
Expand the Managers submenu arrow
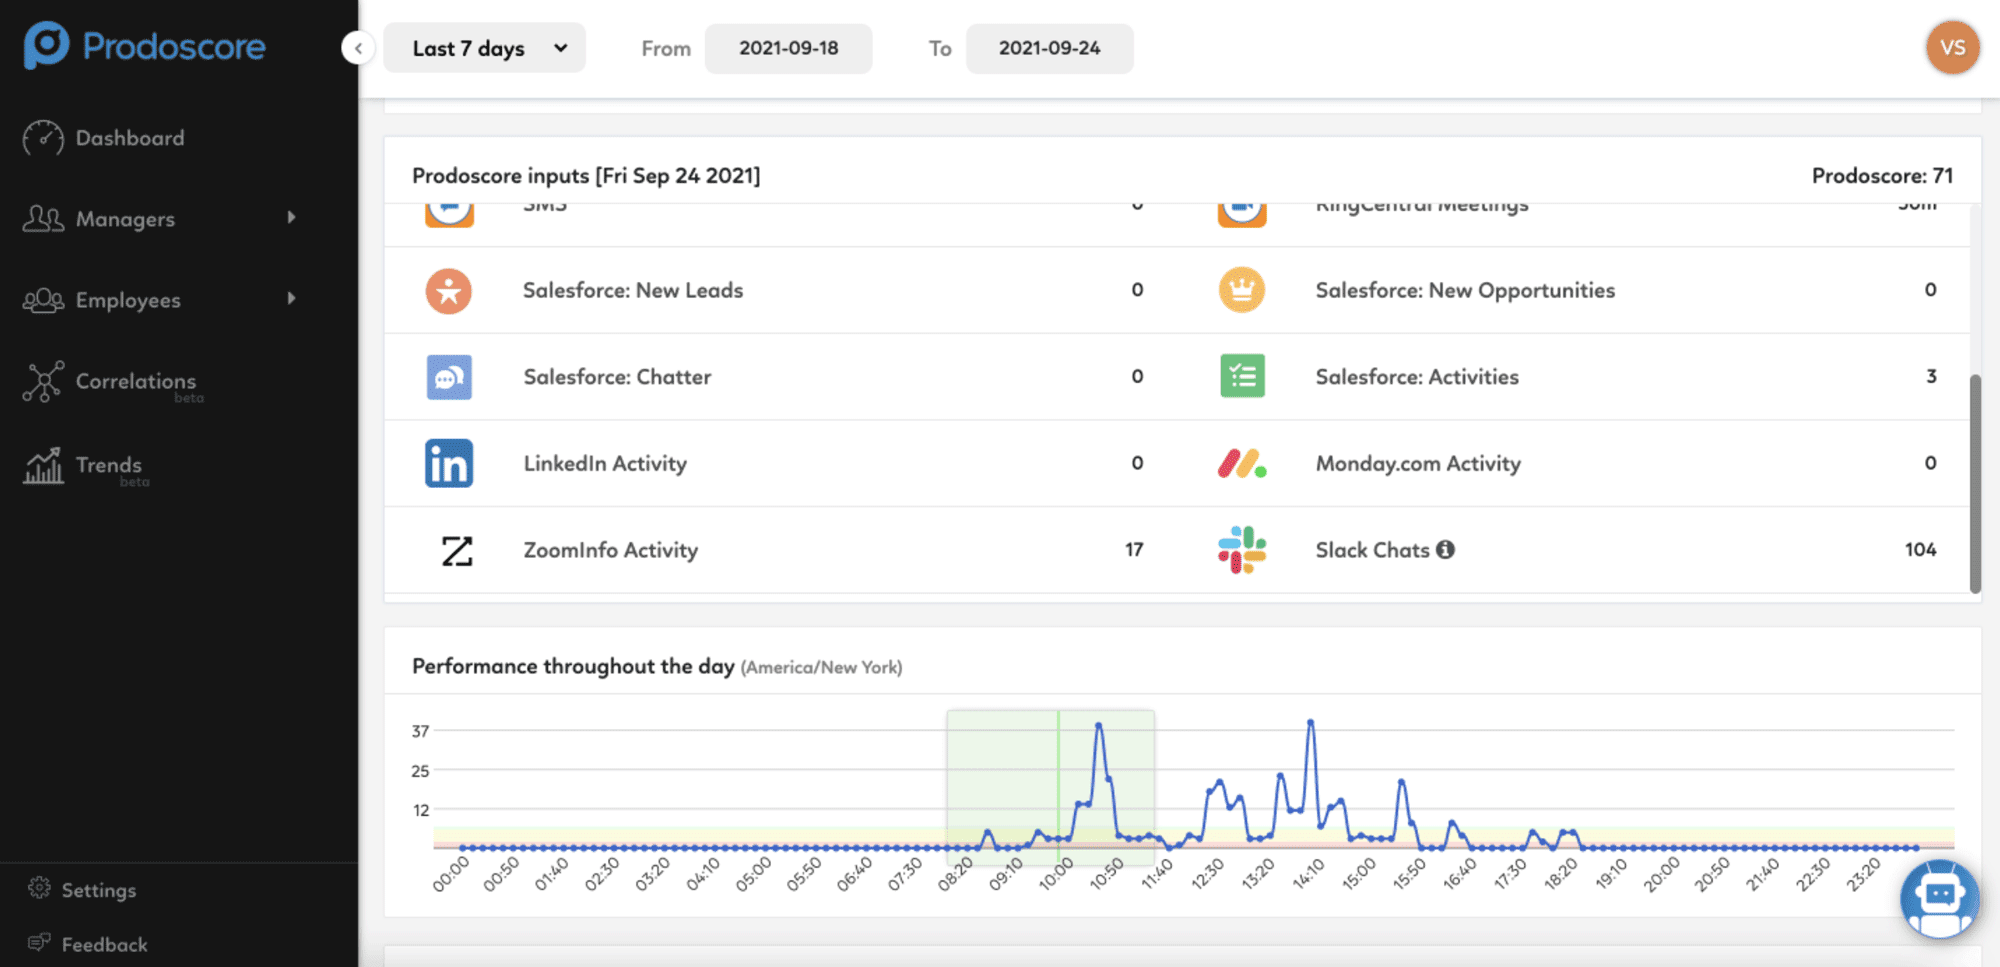291,217
